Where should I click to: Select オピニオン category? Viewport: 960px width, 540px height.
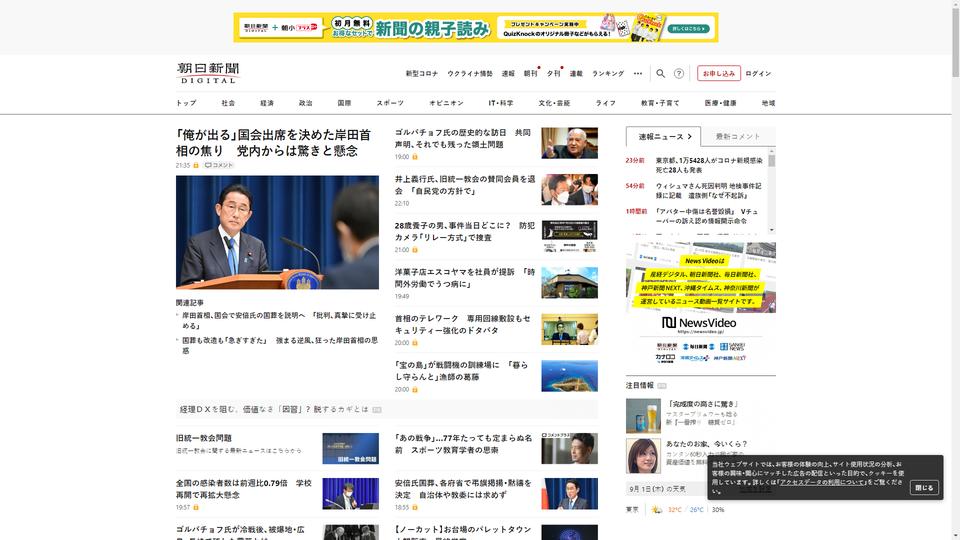(446, 103)
